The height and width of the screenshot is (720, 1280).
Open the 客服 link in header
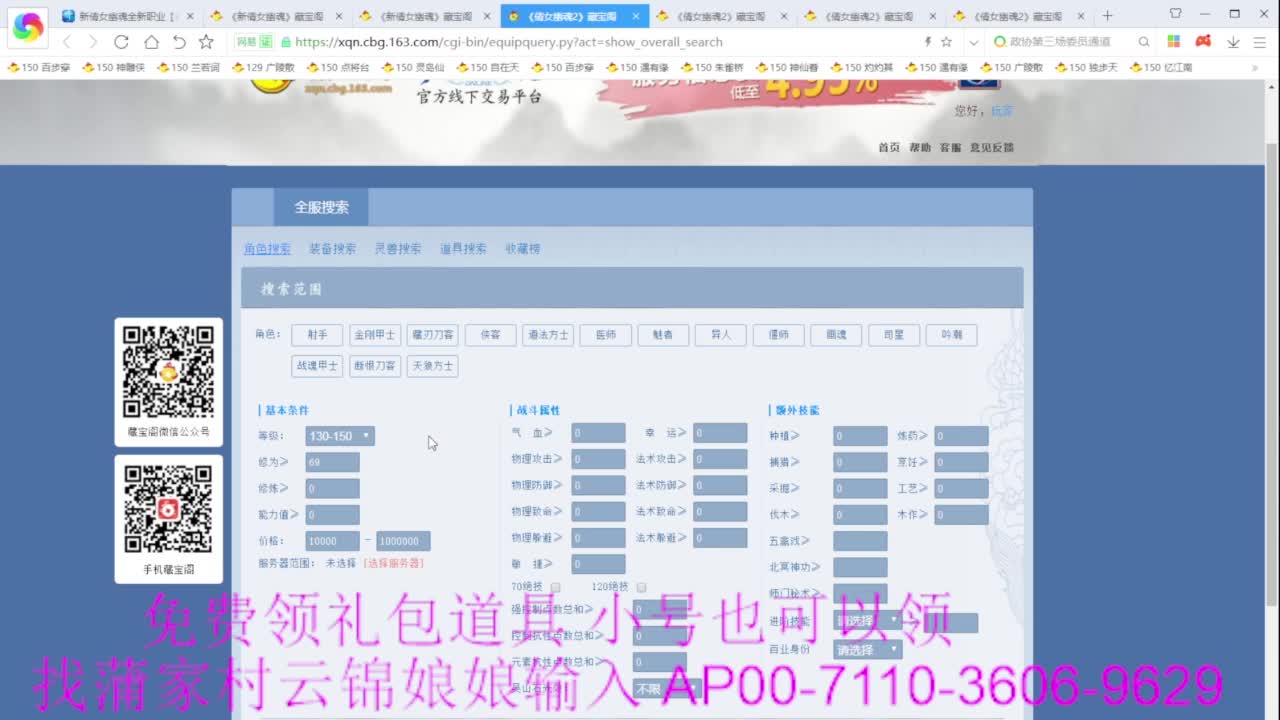pos(950,147)
